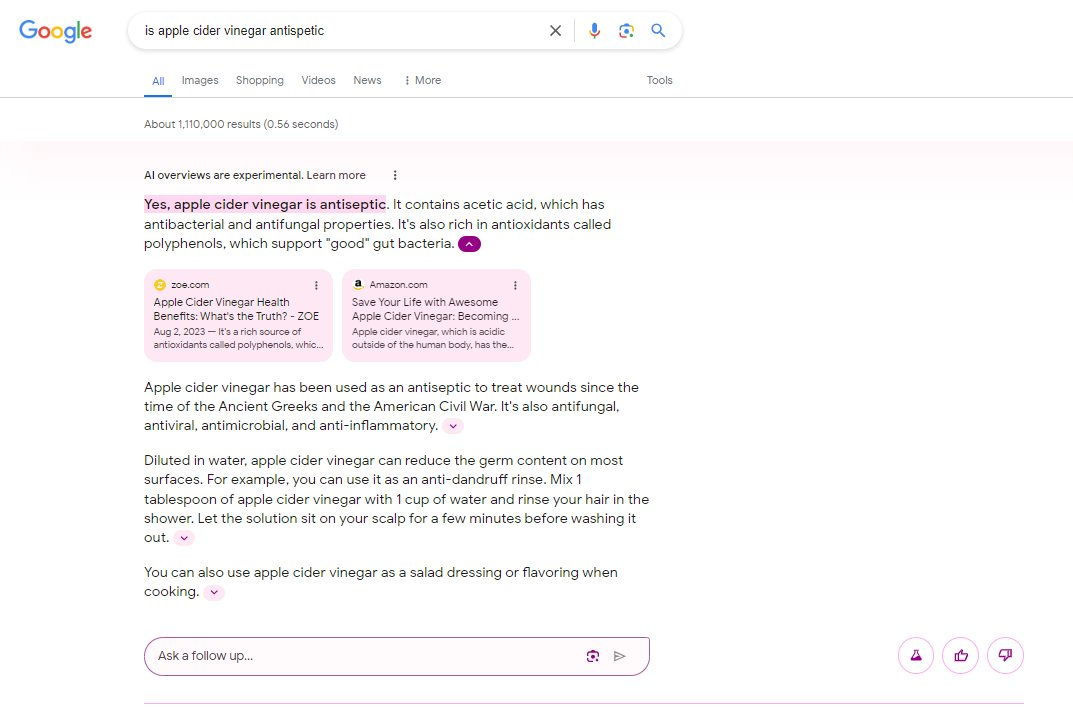Click the Google logo
Viewport: 1073px width, 717px height.
tap(55, 31)
